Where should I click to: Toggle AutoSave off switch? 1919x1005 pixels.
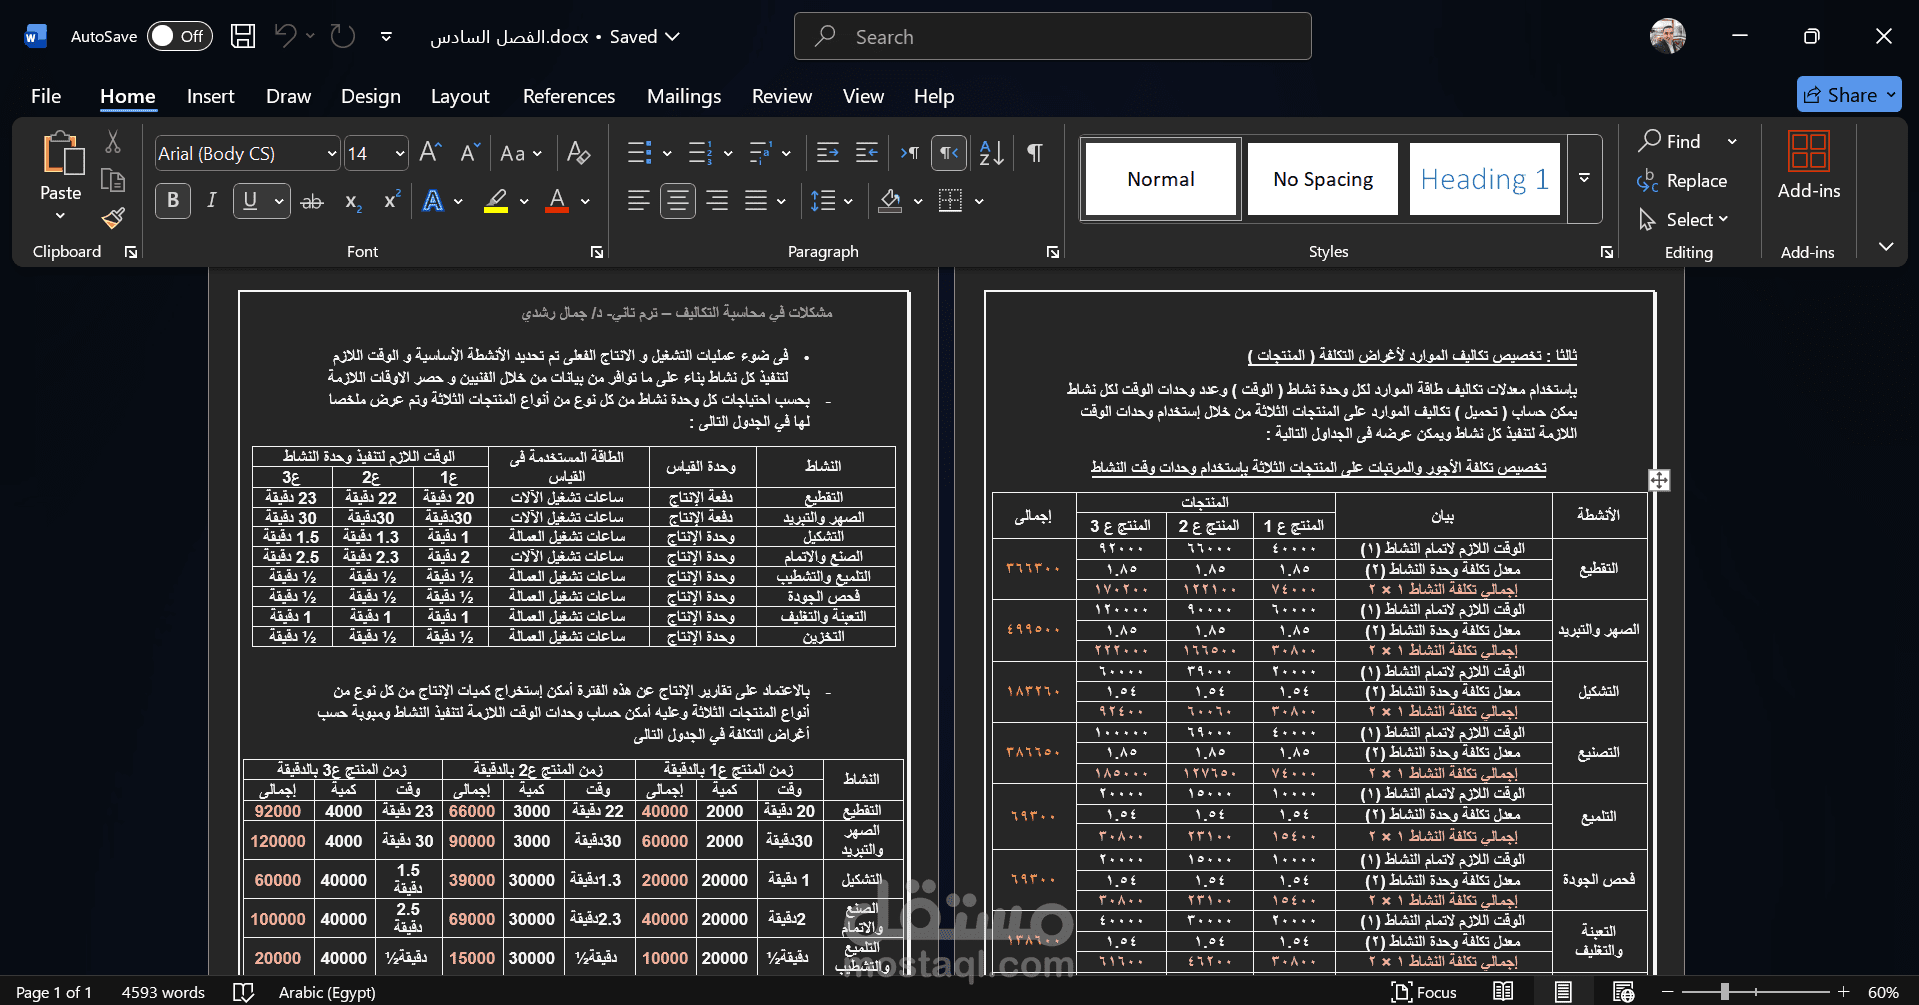[178, 35]
